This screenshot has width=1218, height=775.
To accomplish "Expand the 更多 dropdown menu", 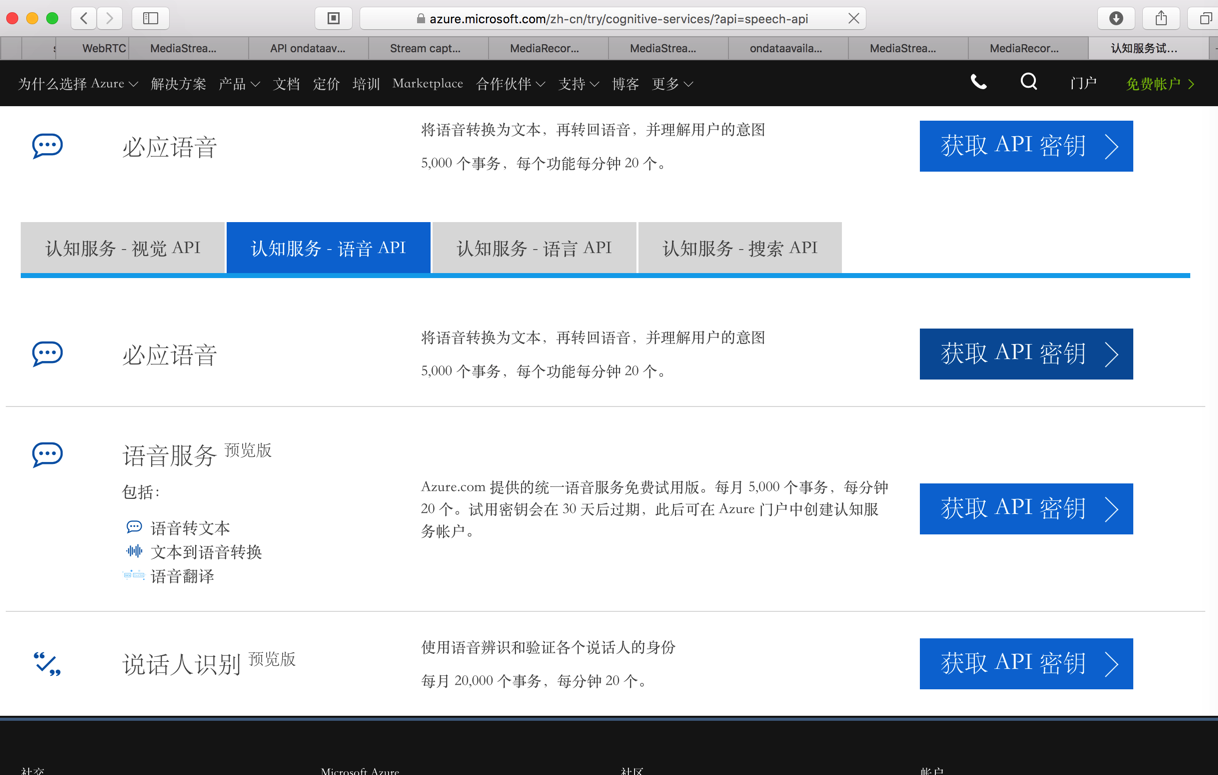I will pos(673,84).
